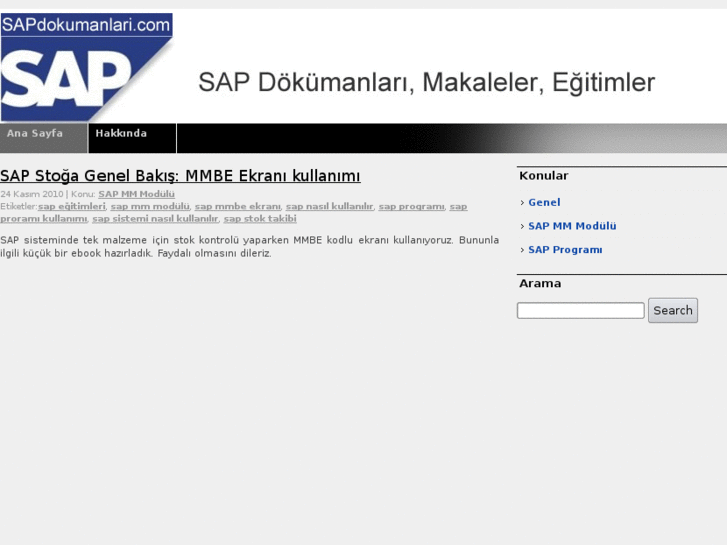The height and width of the screenshot is (545, 727).
Task: Select the sap sistemi nasıl kullanılır tag
Action: 155,218
